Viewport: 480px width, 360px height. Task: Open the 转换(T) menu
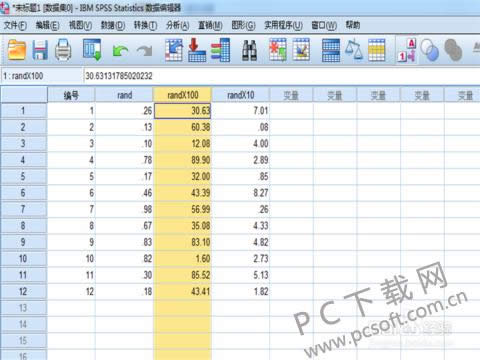click(145, 25)
